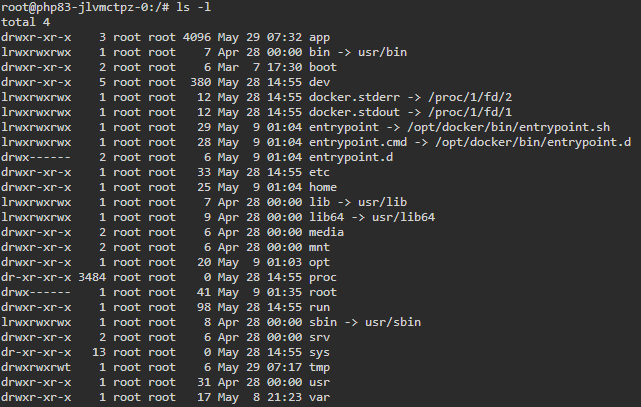This screenshot has width=641, height=407.
Task: Click the 'etc' directory entry
Action: click(x=319, y=172)
